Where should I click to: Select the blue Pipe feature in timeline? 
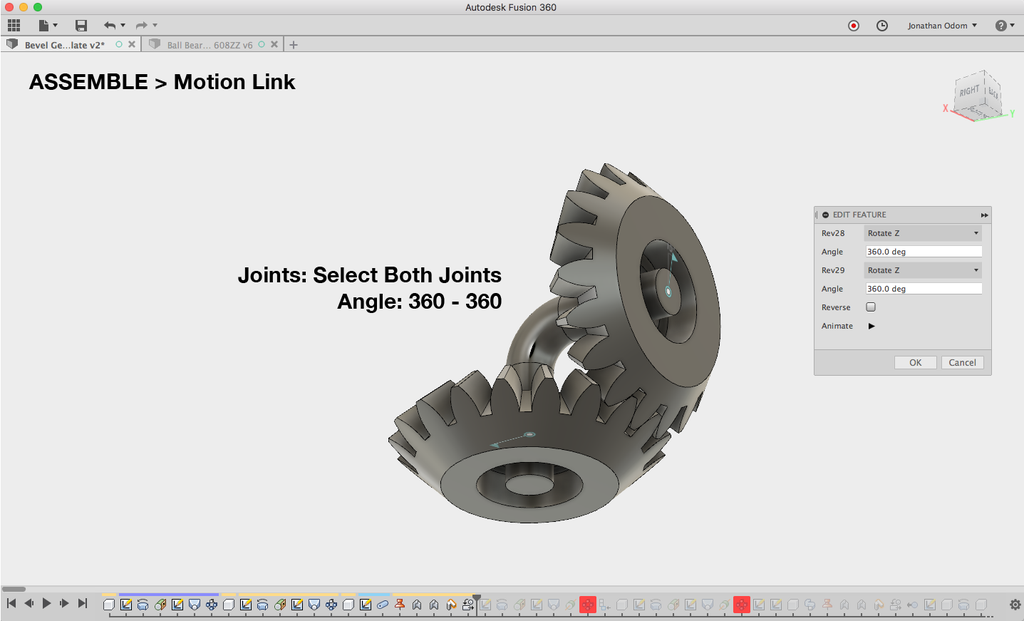point(383,605)
